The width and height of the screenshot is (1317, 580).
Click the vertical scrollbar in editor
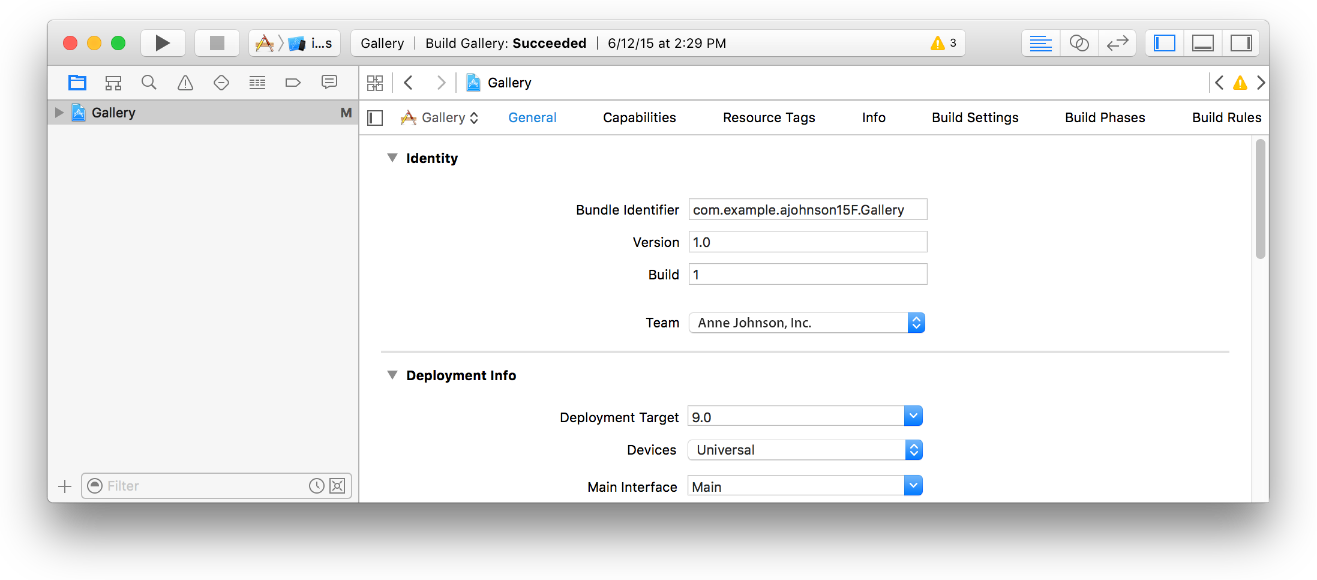tap(1260, 200)
